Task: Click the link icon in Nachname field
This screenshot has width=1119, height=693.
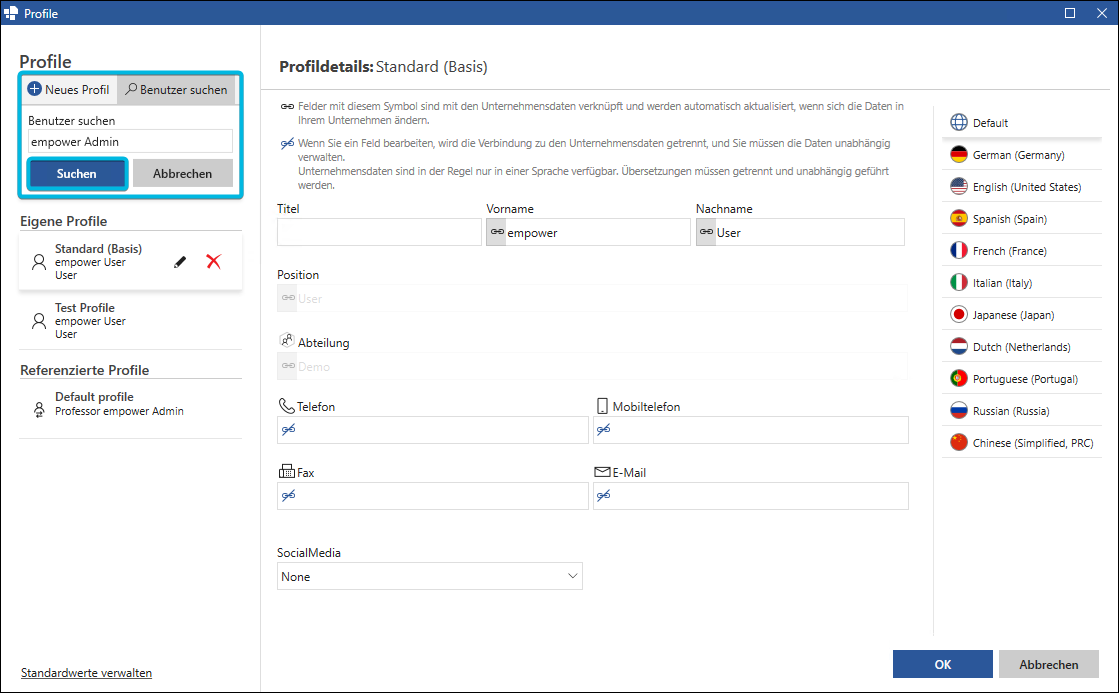Action: tap(707, 232)
